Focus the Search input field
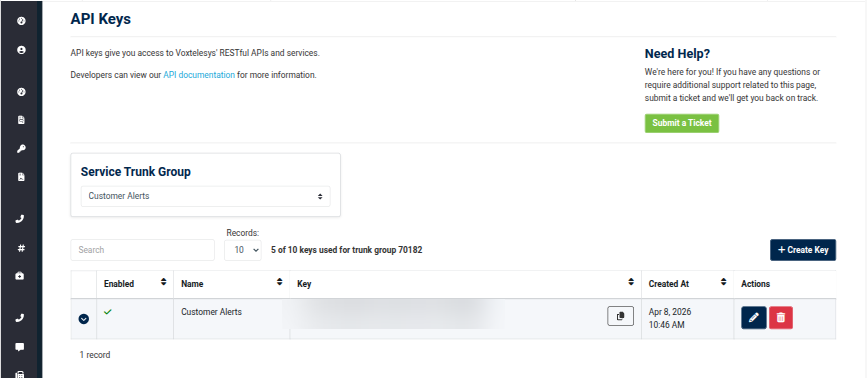 point(143,250)
